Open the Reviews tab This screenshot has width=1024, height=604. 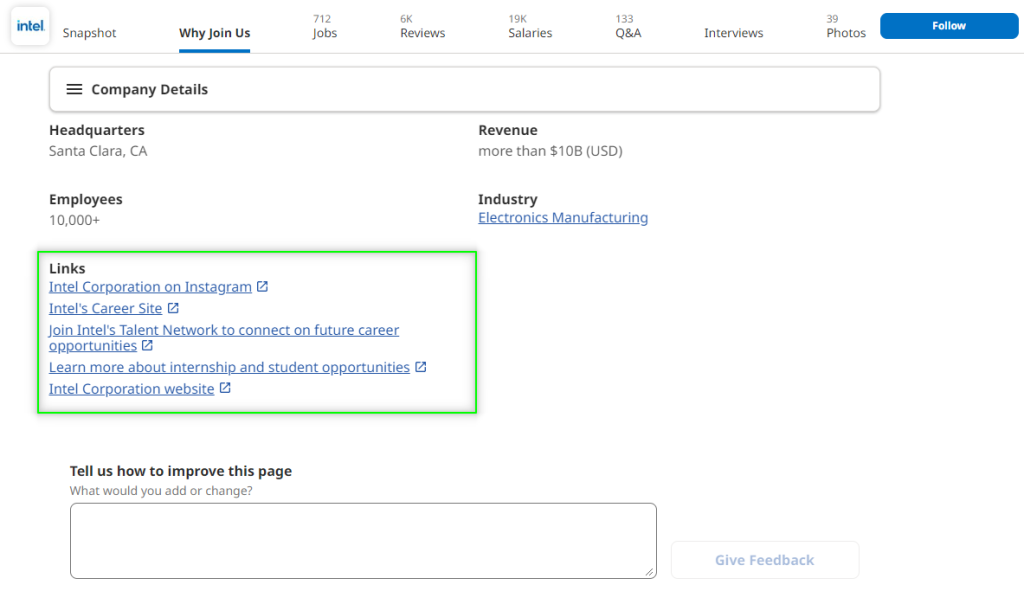pos(422,27)
